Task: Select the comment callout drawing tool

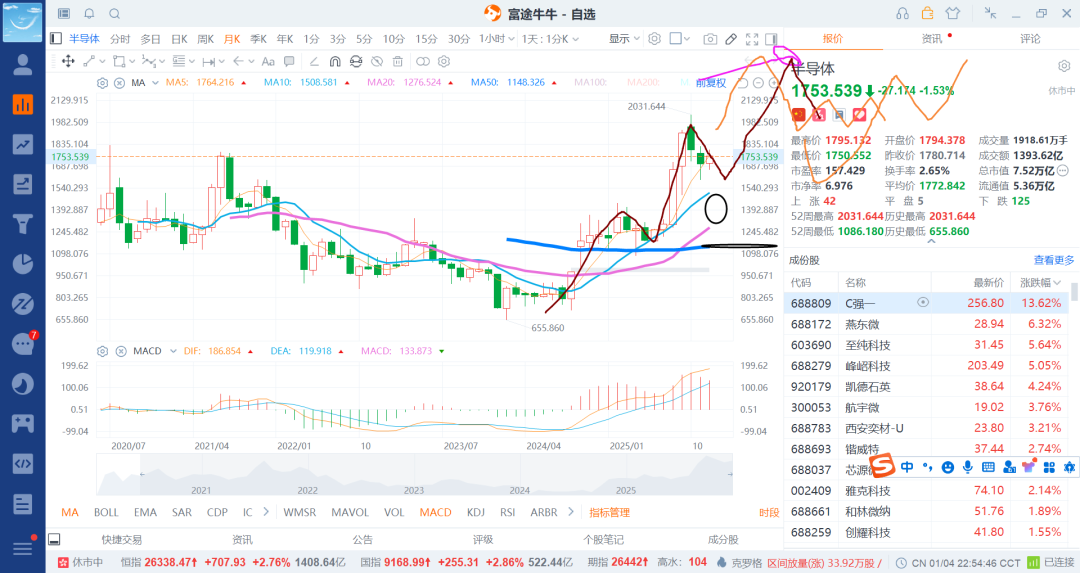Action: tap(289, 61)
